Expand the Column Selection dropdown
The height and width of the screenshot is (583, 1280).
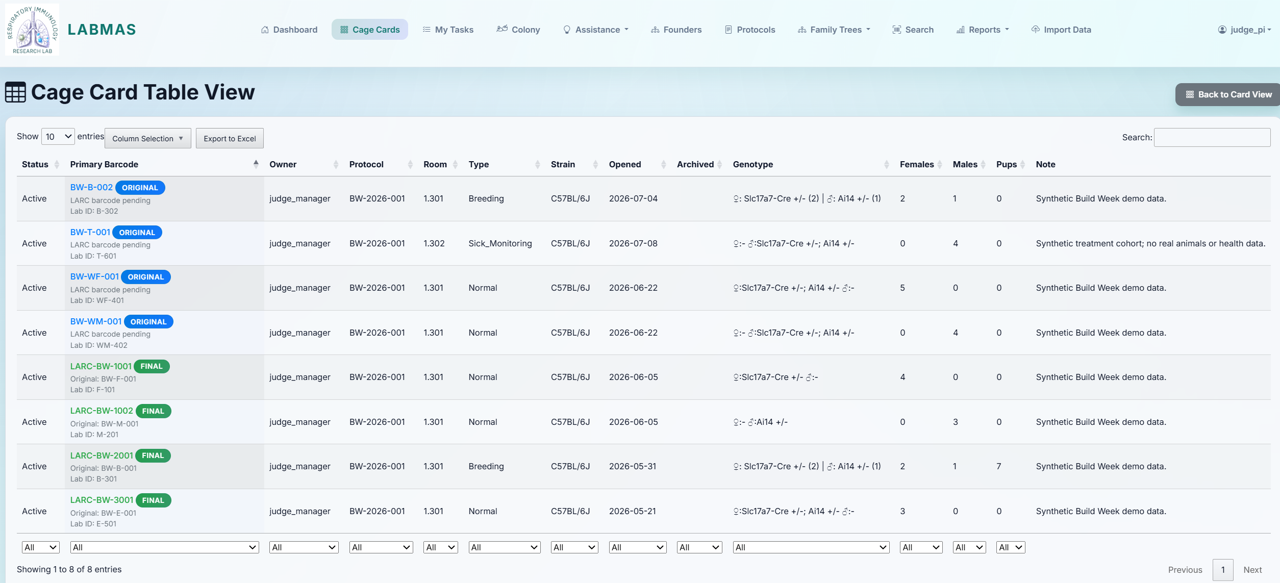tap(148, 139)
